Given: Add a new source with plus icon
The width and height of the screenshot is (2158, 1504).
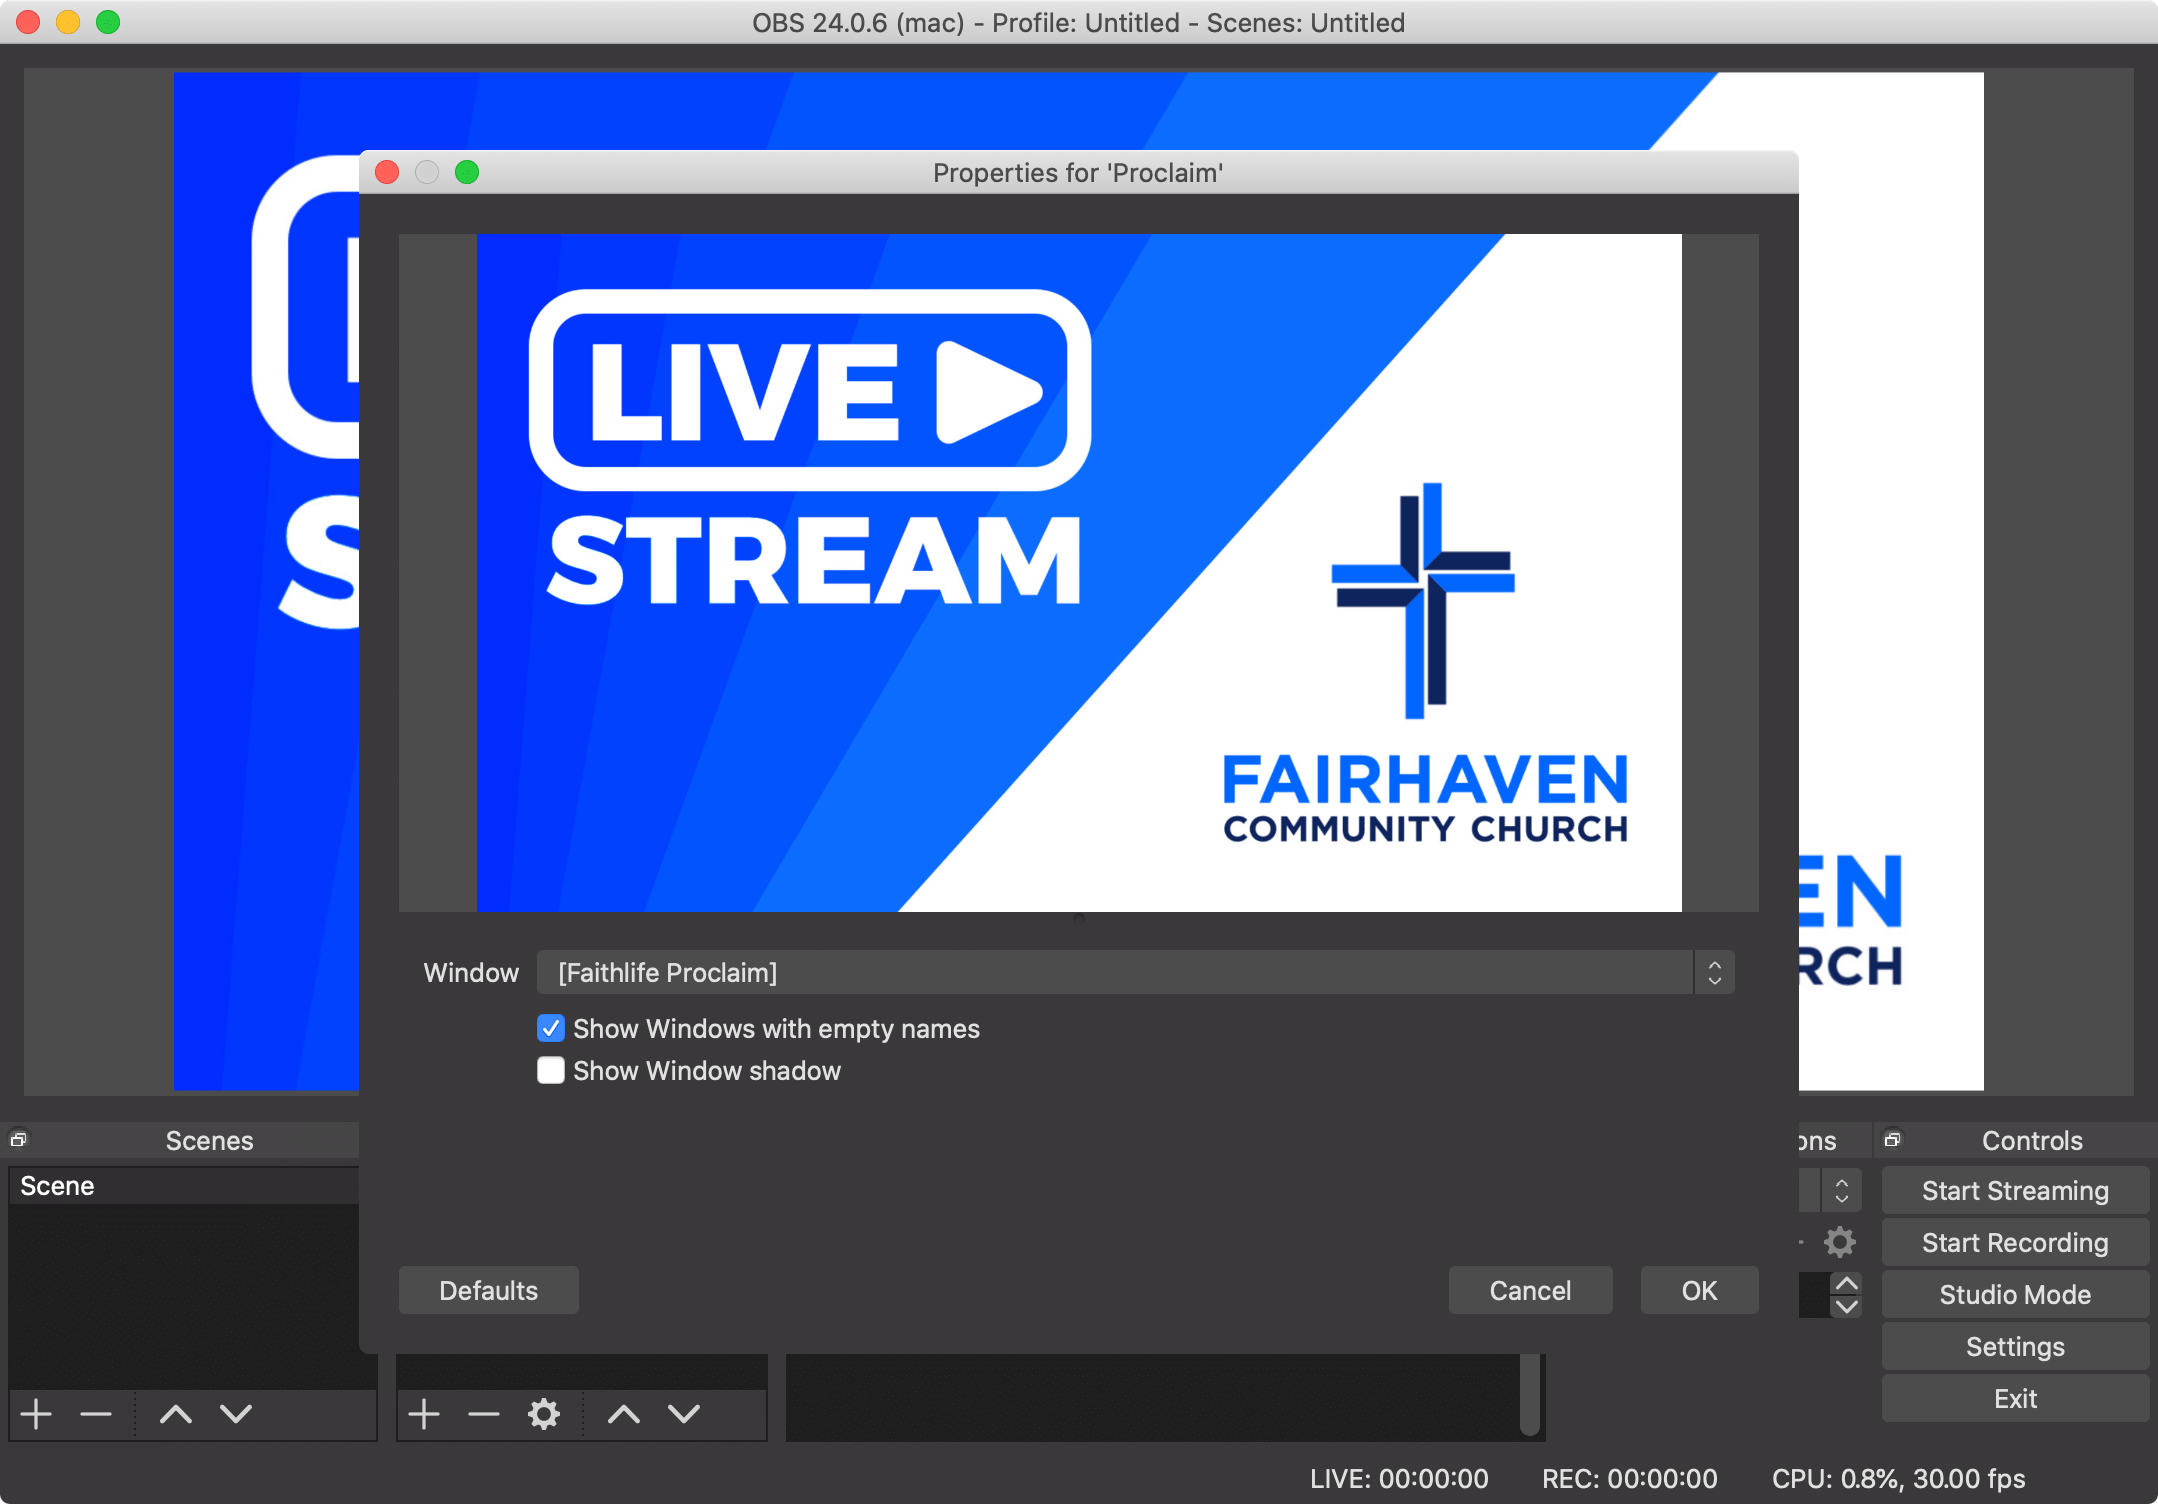Looking at the screenshot, I should [424, 1414].
